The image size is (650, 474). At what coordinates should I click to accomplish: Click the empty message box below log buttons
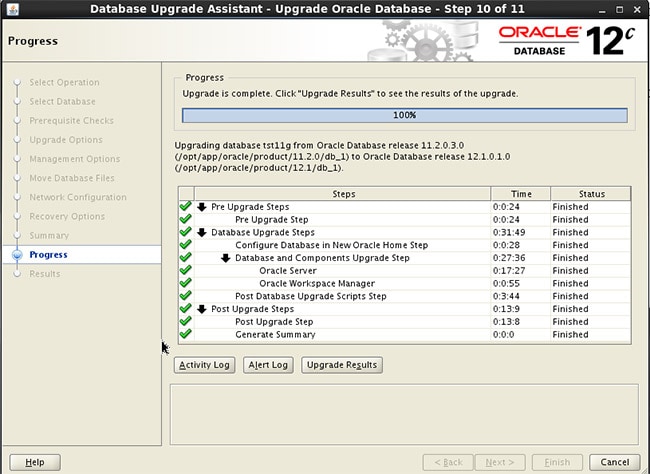[x=404, y=414]
